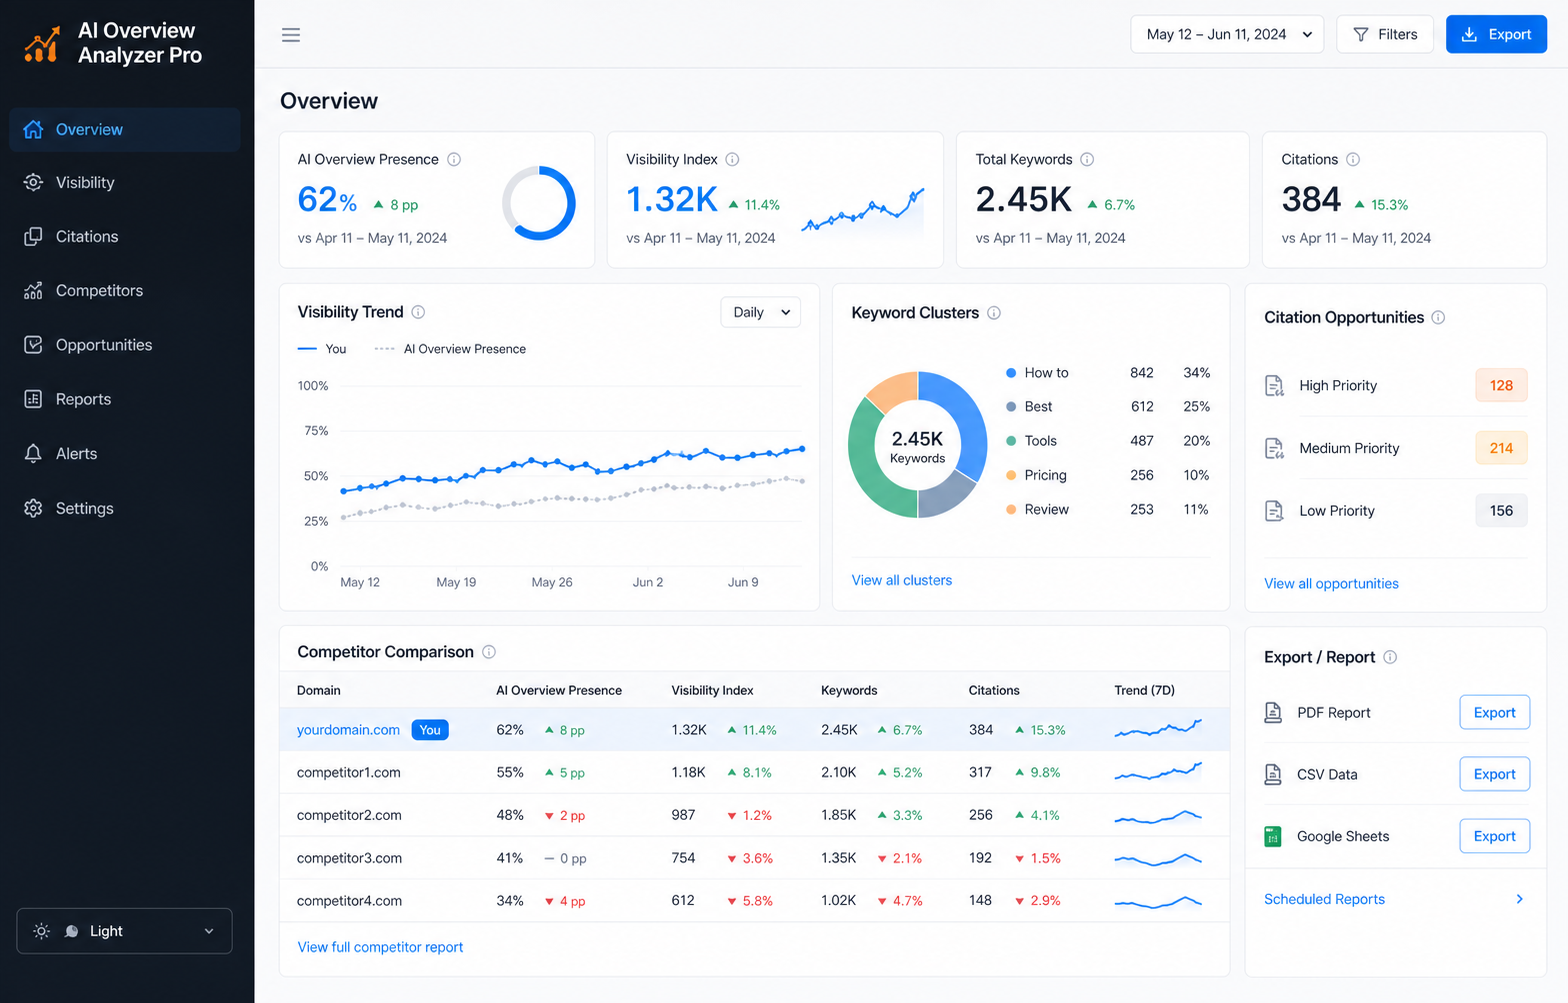Open View all opportunities link
Image resolution: width=1568 pixels, height=1003 pixels.
click(x=1331, y=584)
